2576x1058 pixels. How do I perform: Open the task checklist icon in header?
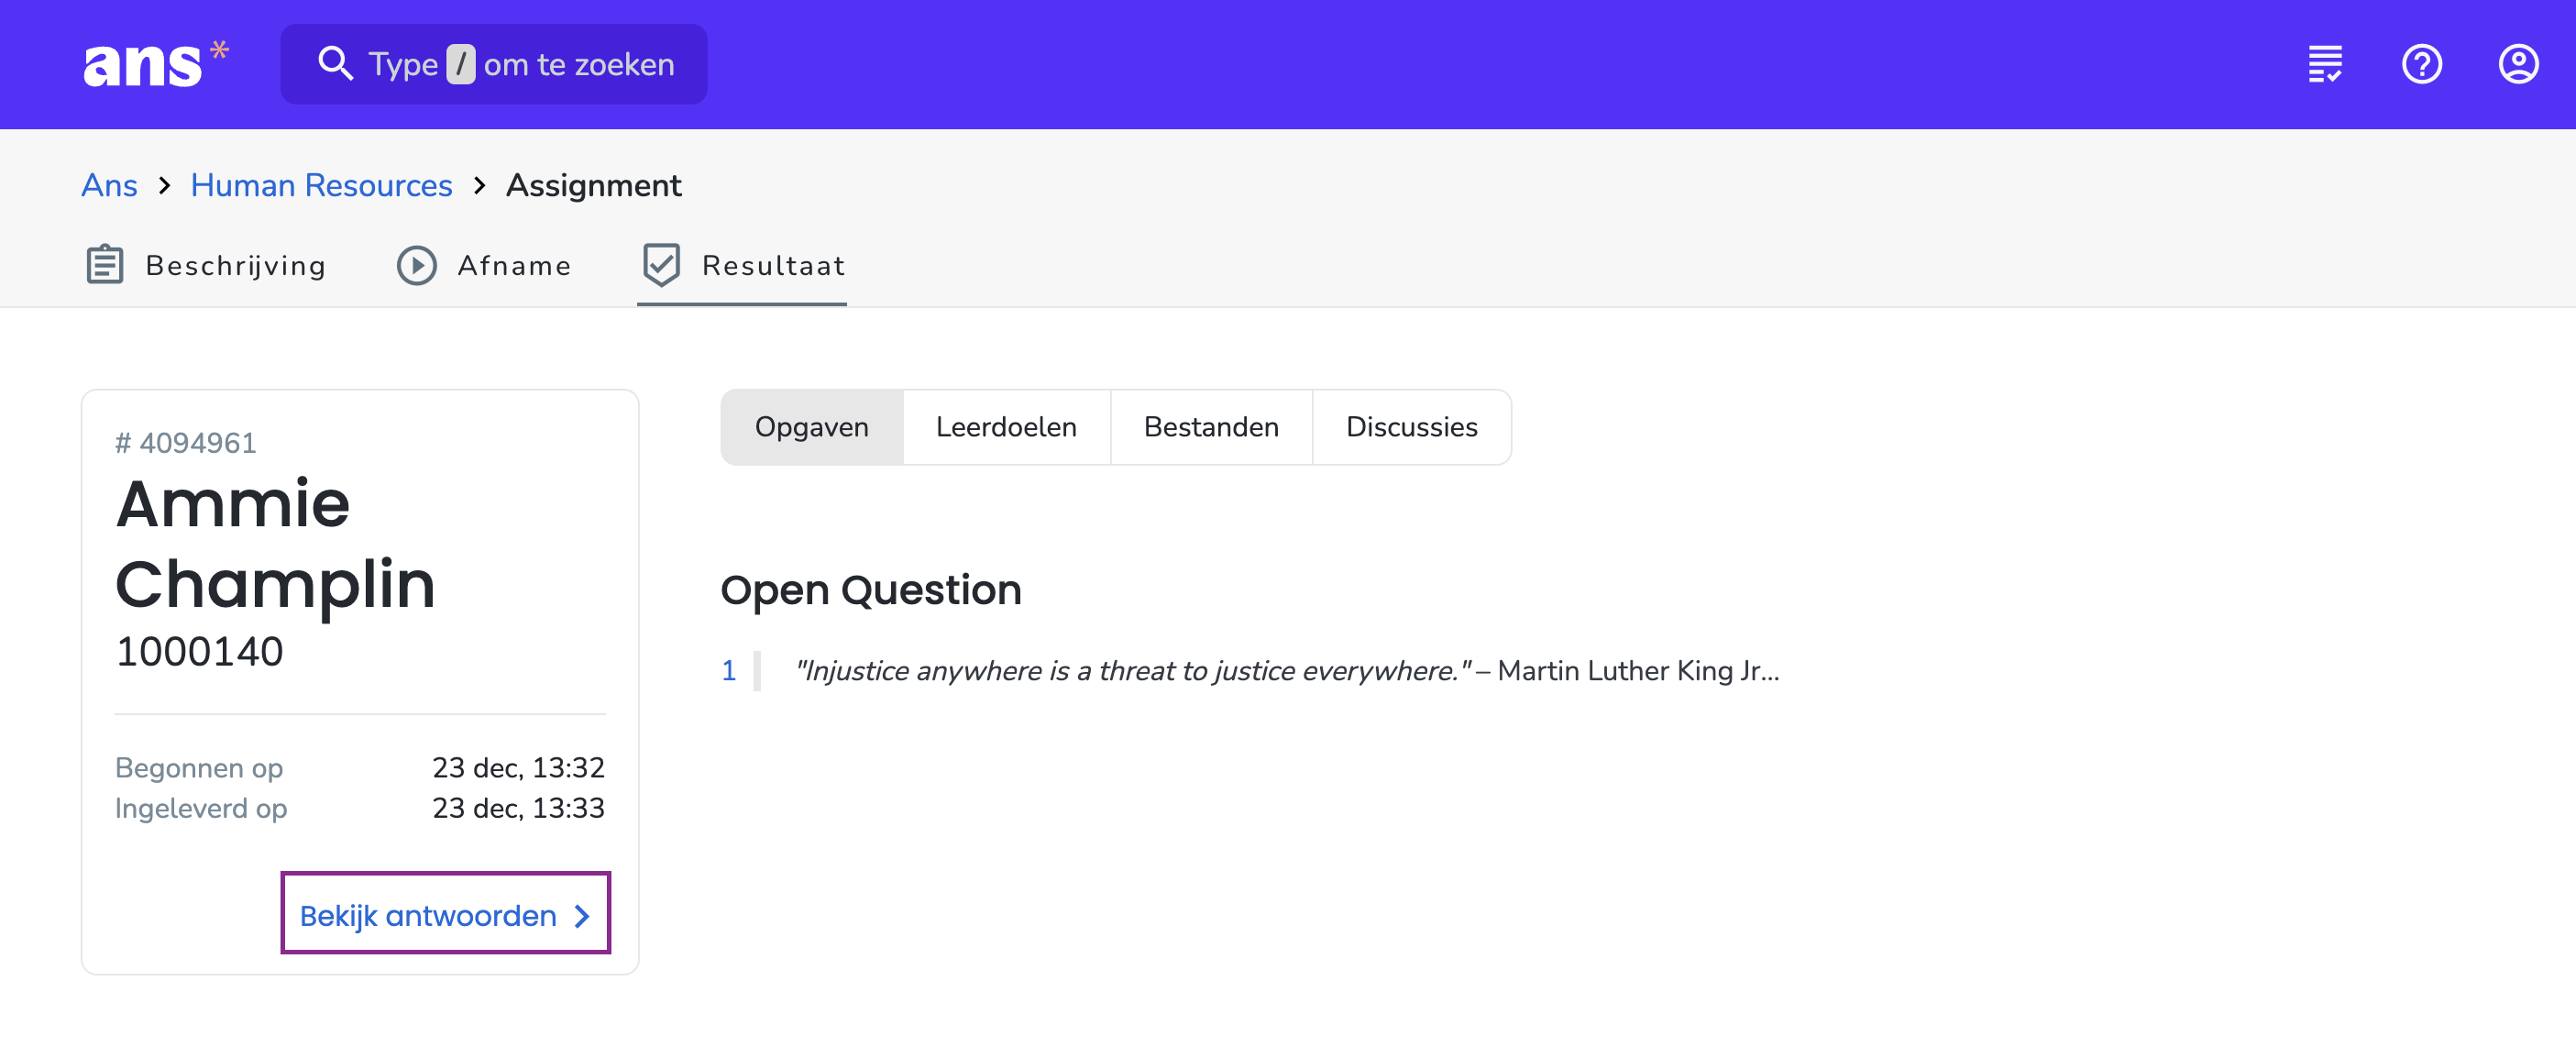tap(2325, 64)
